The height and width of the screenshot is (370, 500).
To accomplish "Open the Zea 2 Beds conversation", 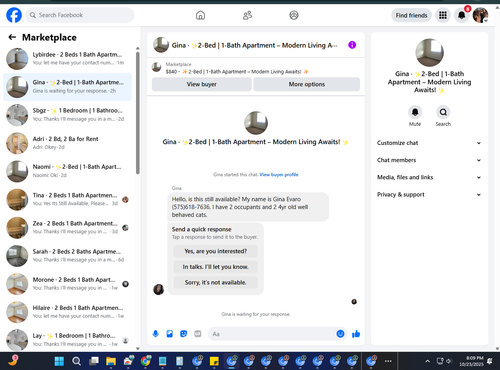I will tap(68, 228).
